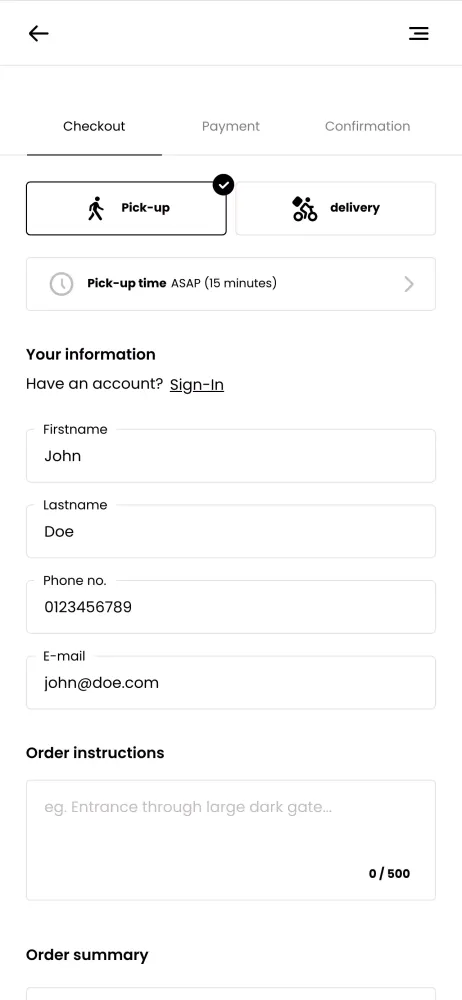Image resolution: width=462 pixels, height=1000 pixels.
Task: Switch to the Confirmation tab
Action: [x=368, y=126]
